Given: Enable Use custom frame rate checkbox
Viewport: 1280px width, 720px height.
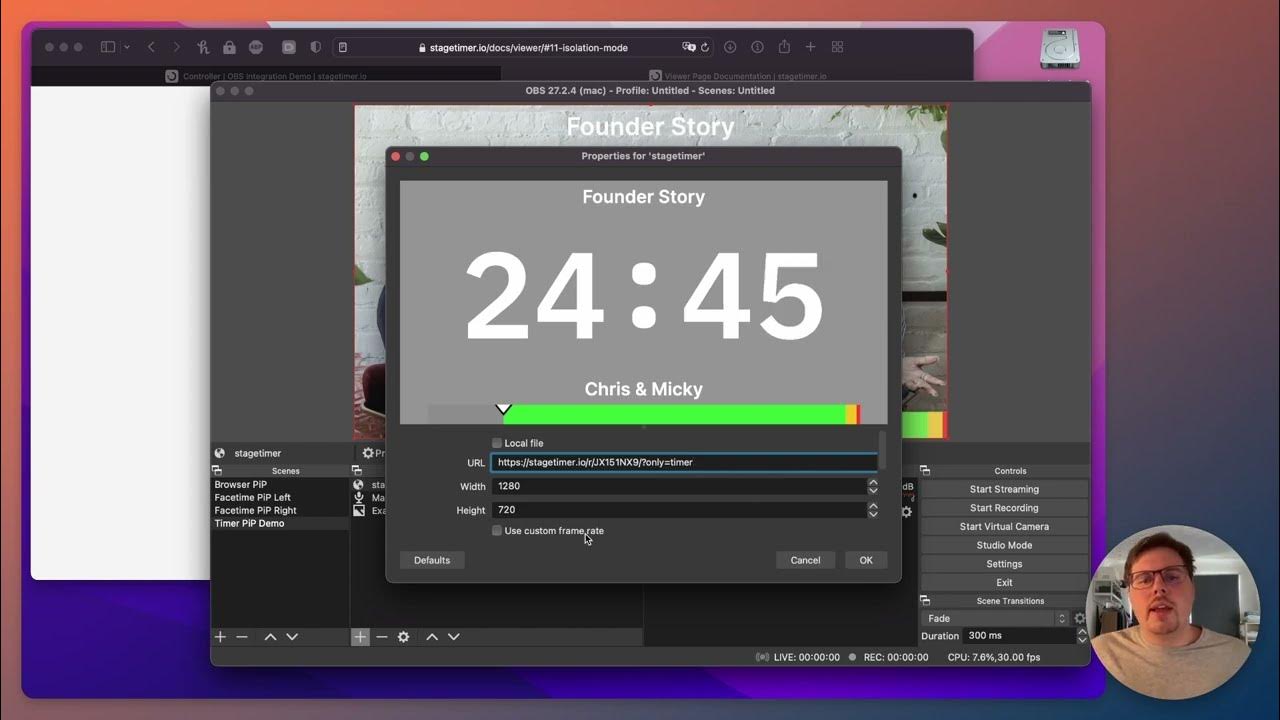Looking at the screenshot, I should 497,531.
